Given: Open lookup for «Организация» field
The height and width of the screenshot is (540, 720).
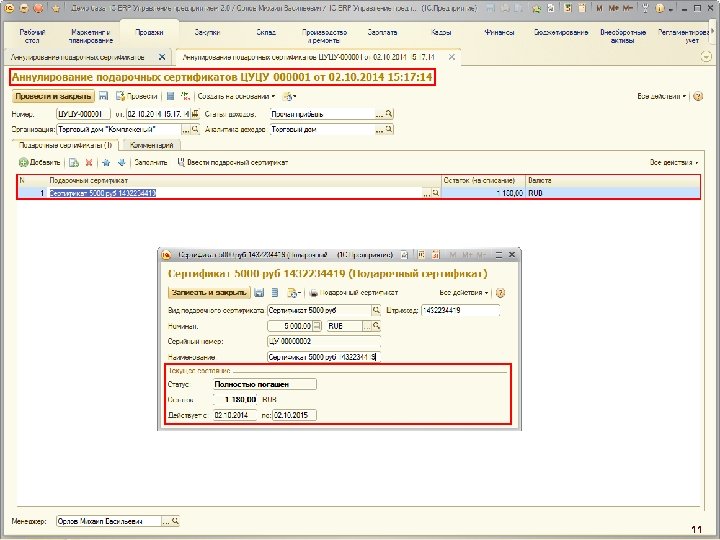Looking at the screenshot, I should 195,129.
